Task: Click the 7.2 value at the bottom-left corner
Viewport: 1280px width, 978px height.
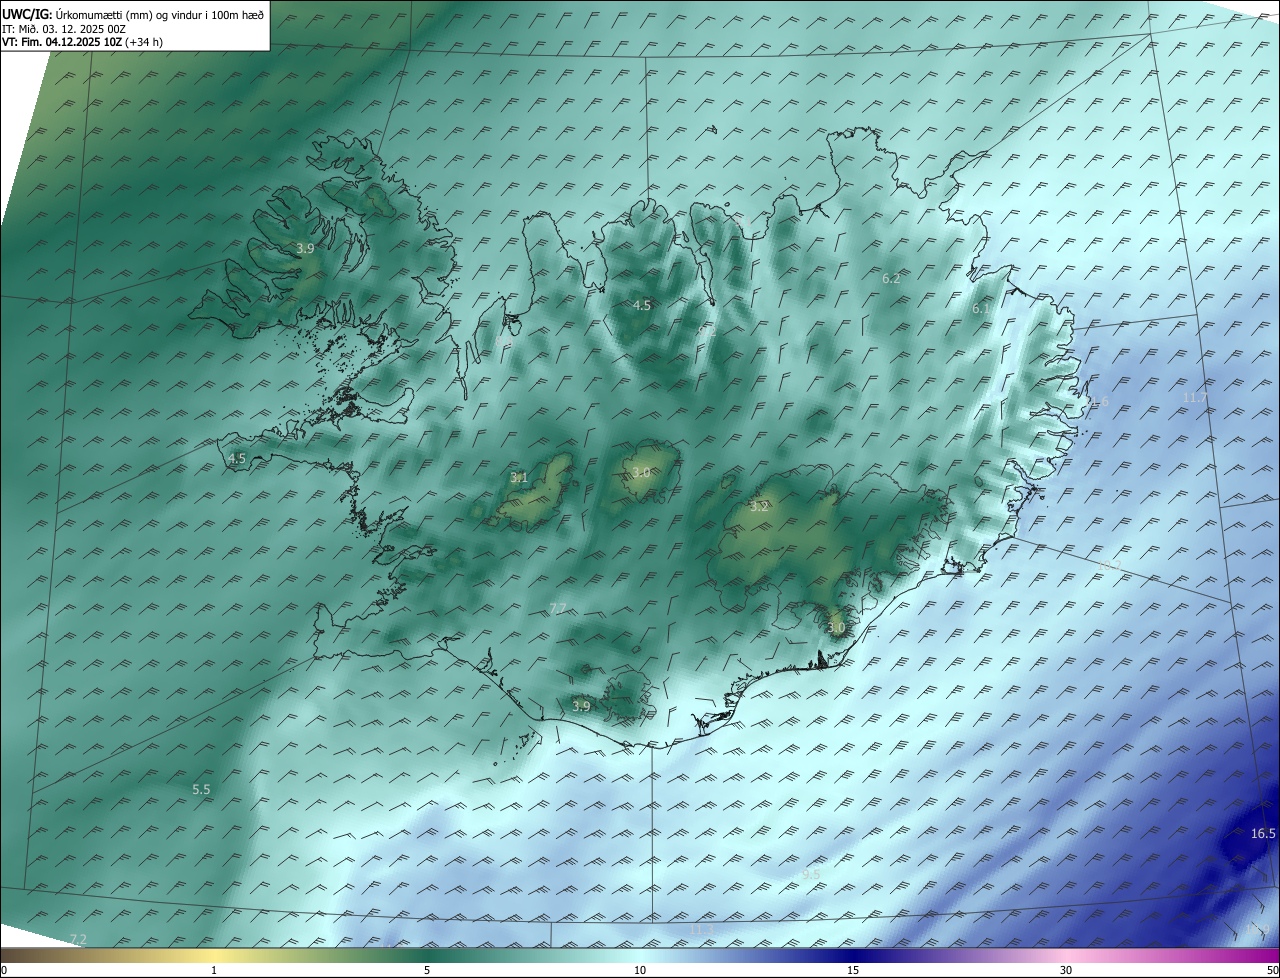Action: click(78, 938)
